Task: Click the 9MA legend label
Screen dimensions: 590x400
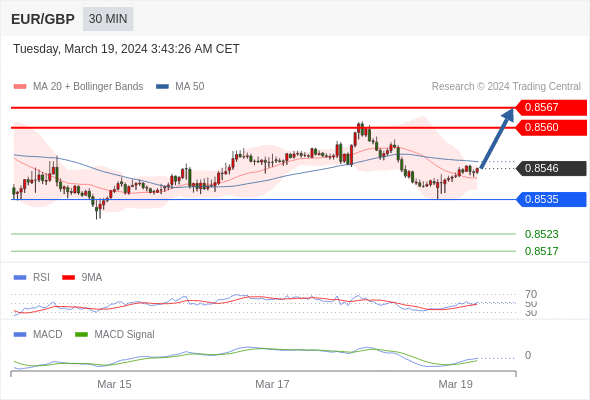Action: click(92, 278)
